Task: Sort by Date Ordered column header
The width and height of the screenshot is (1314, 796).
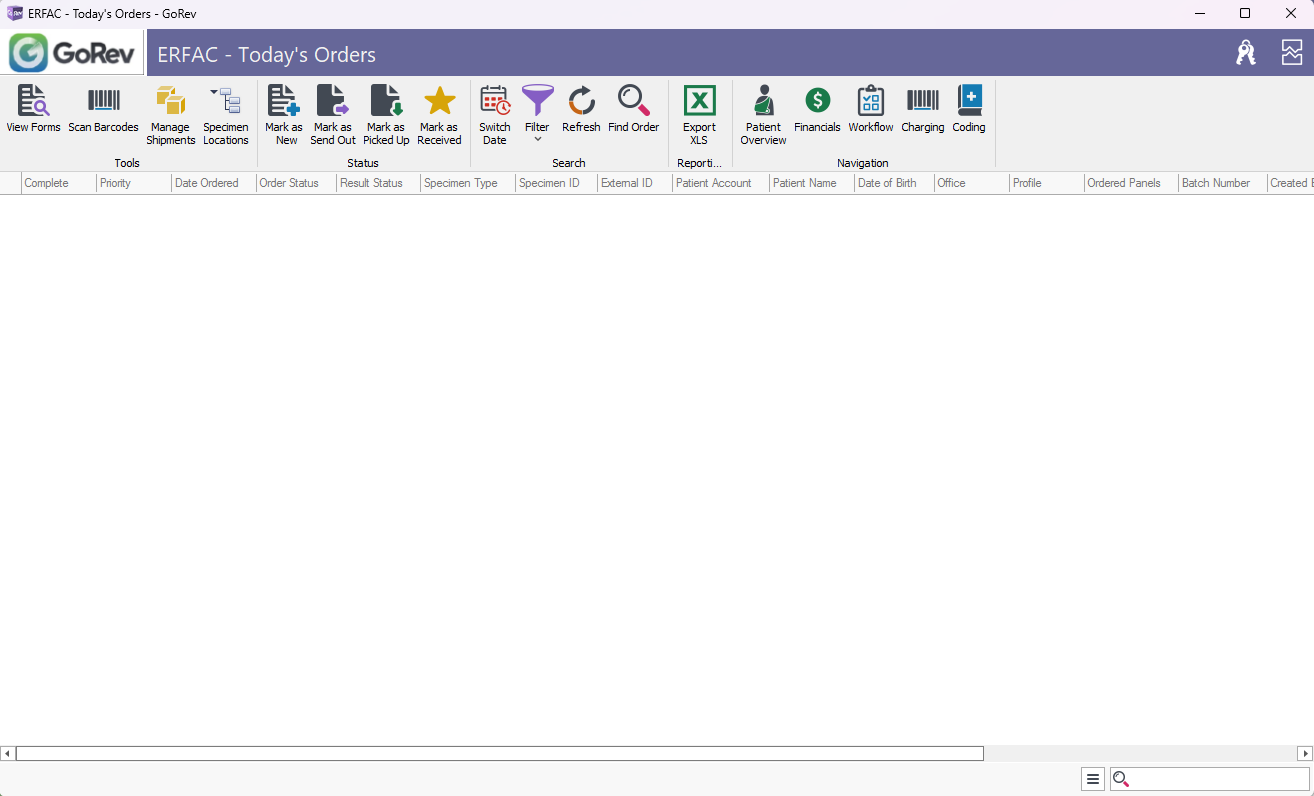Action: pos(206,183)
